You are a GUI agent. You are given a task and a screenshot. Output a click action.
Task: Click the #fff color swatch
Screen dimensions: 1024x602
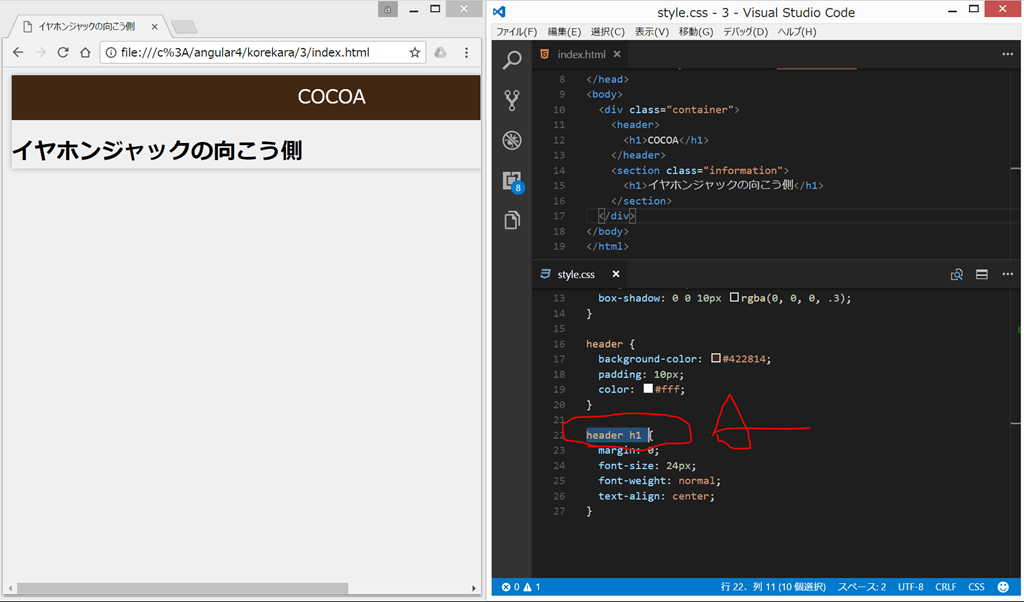tap(648, 388)
